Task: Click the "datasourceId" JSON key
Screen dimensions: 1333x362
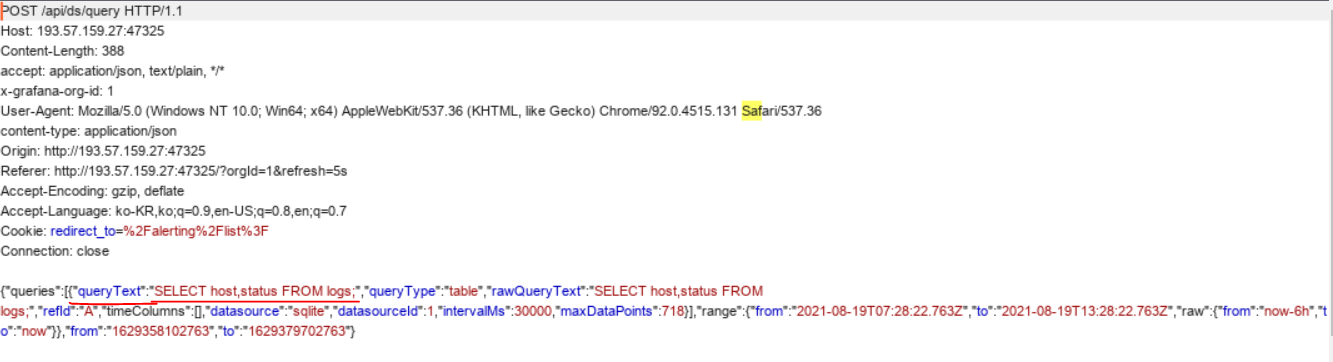Action: 379,311
